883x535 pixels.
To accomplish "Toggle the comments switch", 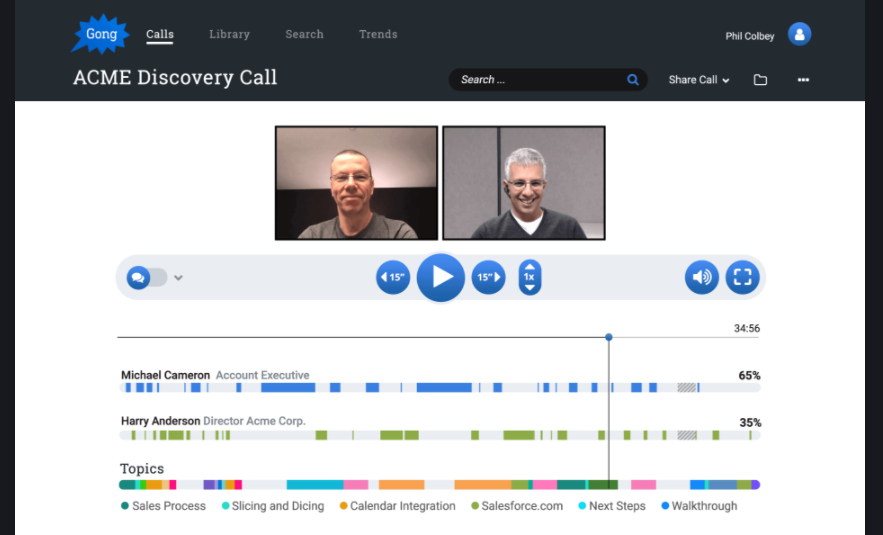I will point(146,277).
